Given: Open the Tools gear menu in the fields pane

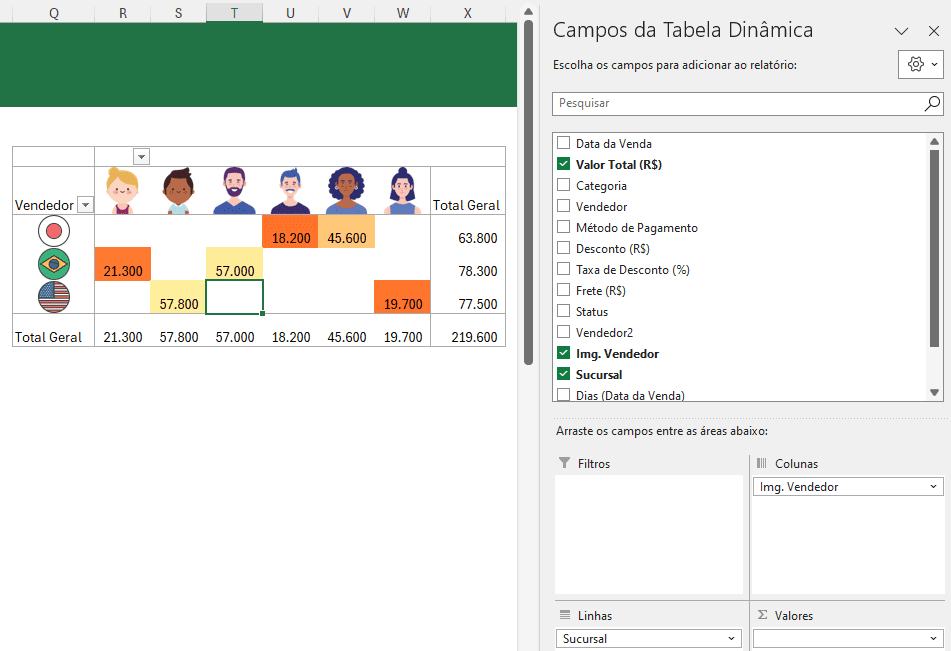Looking at the screenshot, I should point(916,64).
